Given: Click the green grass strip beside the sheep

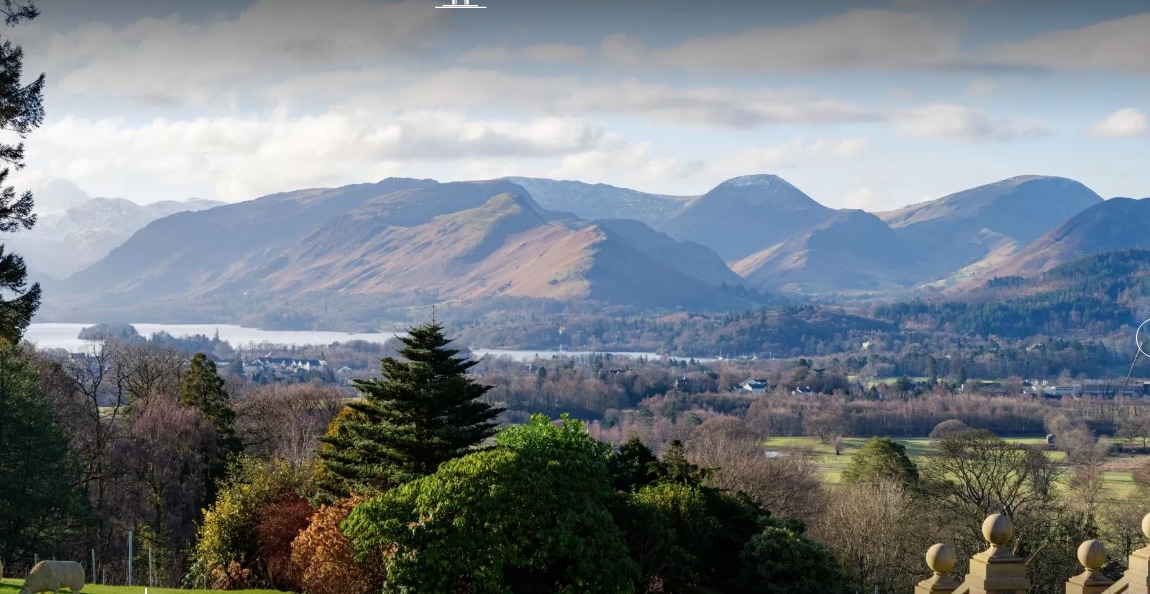Looking at the screenshot, I should coord(150,589).
